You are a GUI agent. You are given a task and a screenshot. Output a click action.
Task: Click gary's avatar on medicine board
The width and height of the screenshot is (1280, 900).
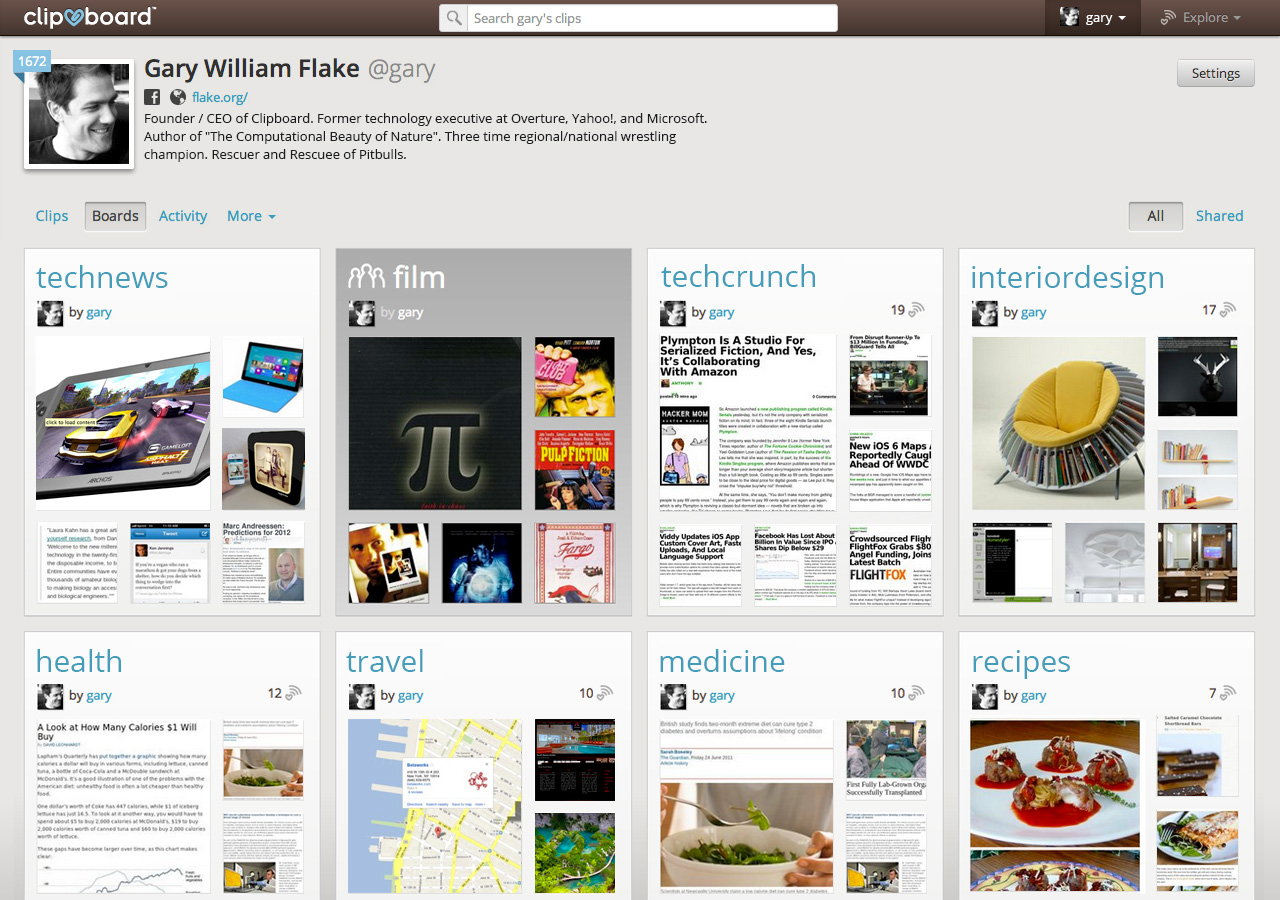click(673, 696)
